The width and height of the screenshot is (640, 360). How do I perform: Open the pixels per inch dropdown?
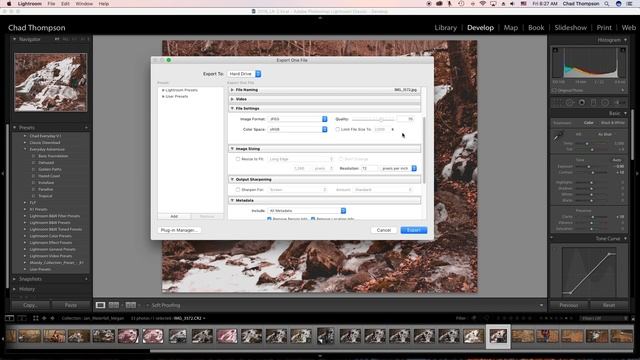(398, 168)
